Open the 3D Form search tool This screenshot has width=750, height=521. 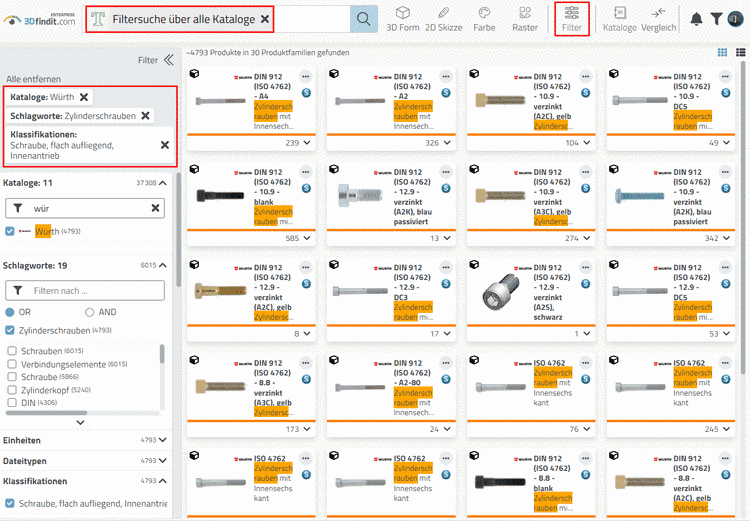pos(403,19)
